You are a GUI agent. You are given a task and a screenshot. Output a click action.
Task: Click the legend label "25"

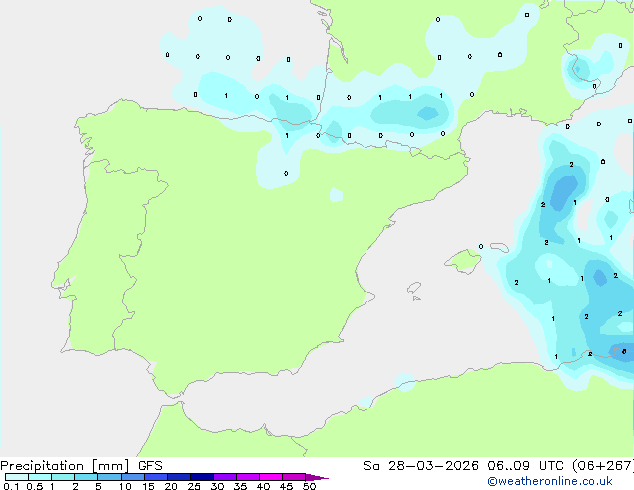coord(194,486)
